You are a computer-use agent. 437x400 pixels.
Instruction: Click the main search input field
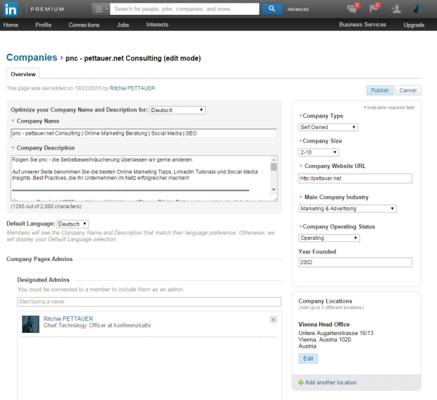pyautogui.click(x=185, y=9)
